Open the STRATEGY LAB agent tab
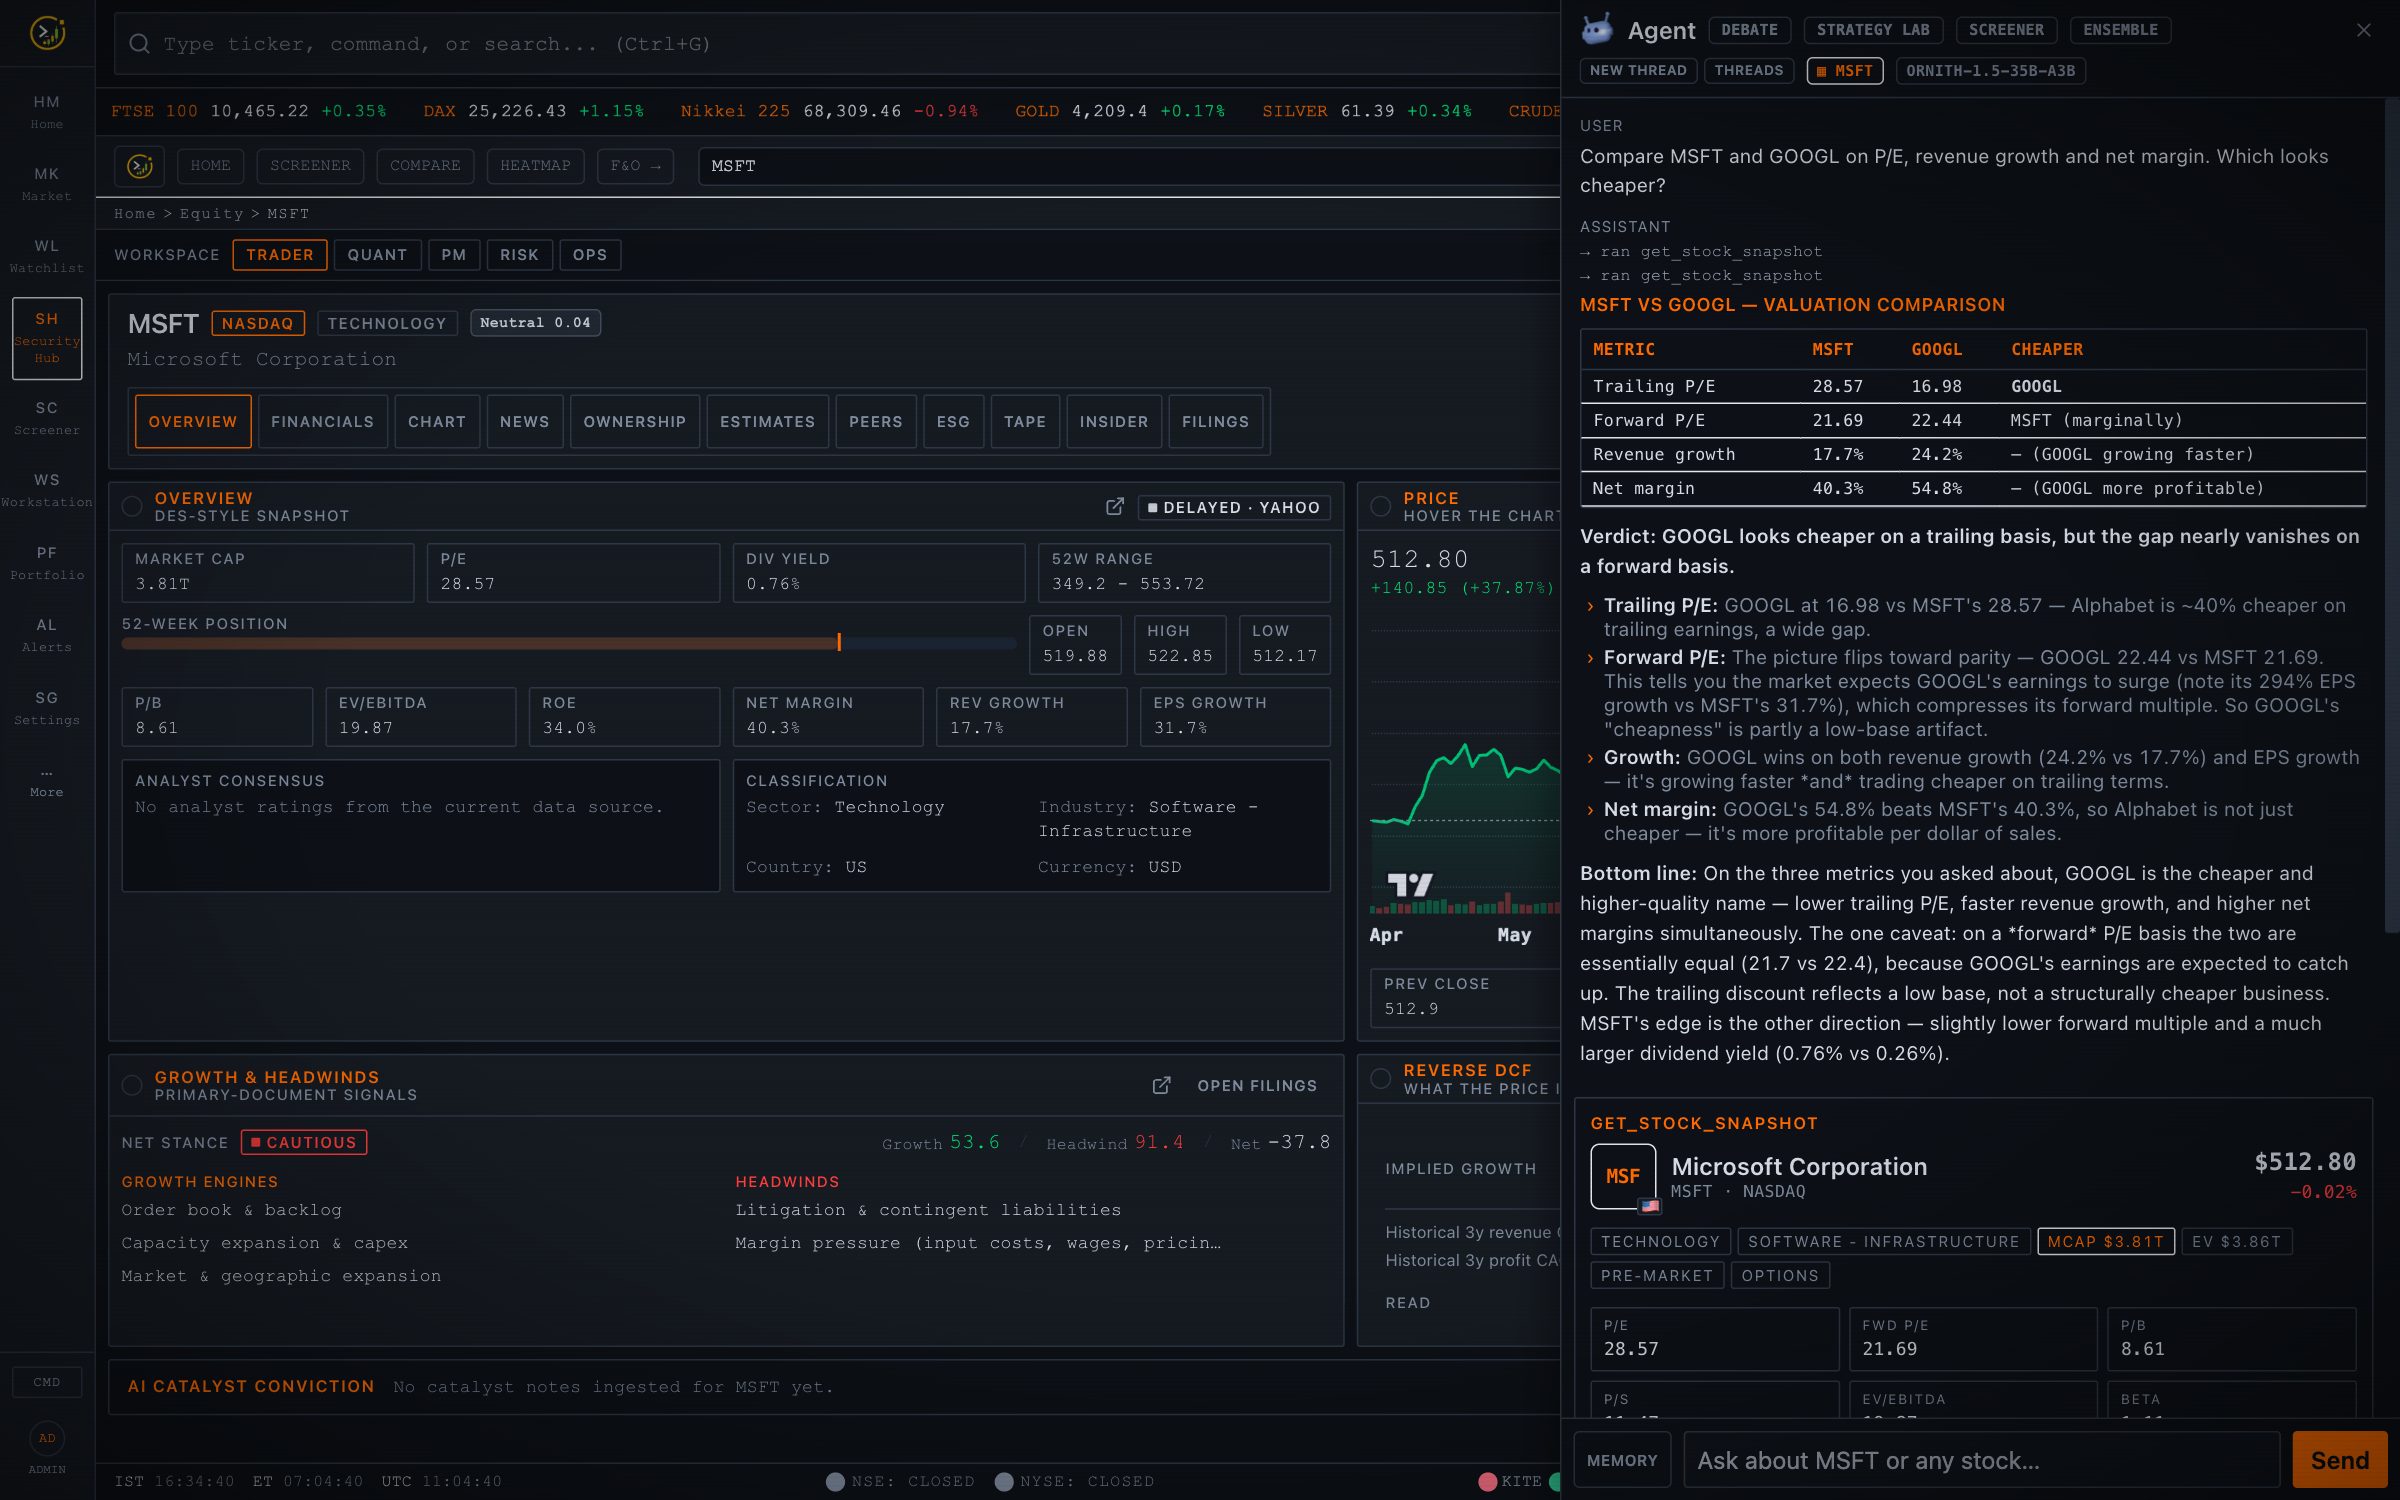Image resolution: width=2400 pixels, height=1500 pixels. [x=1873, y=30]
